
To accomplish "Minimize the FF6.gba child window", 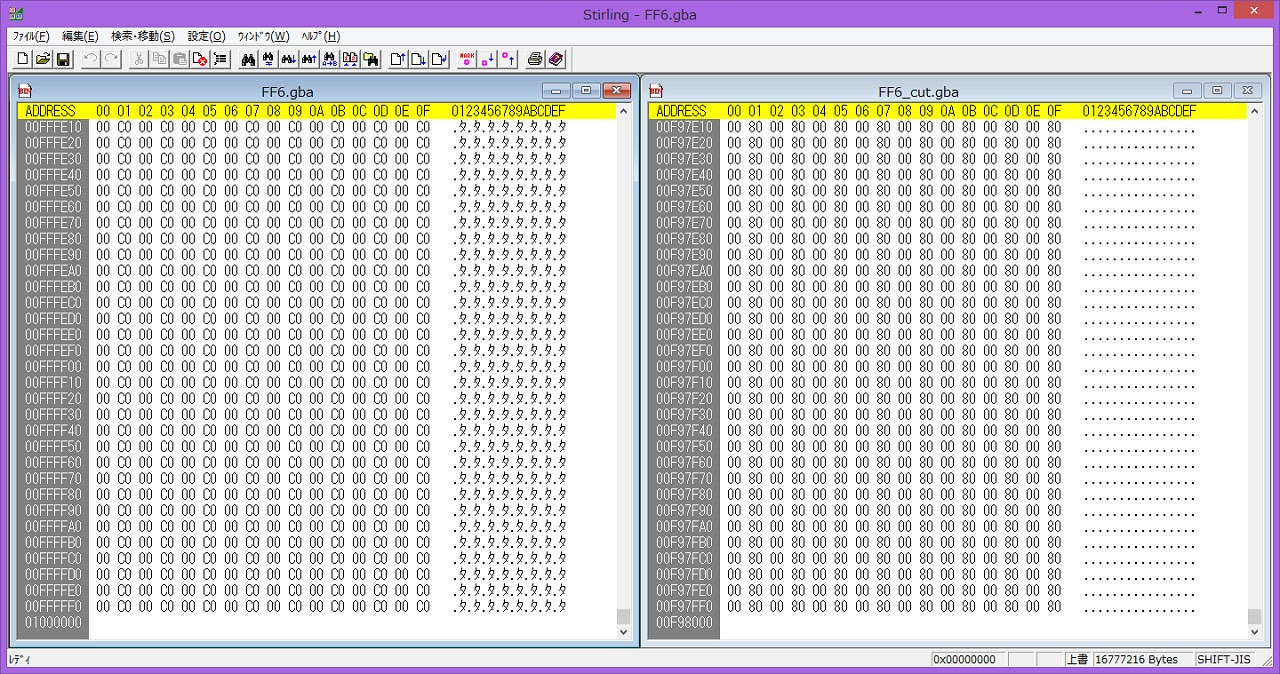I will click(558, 90).
